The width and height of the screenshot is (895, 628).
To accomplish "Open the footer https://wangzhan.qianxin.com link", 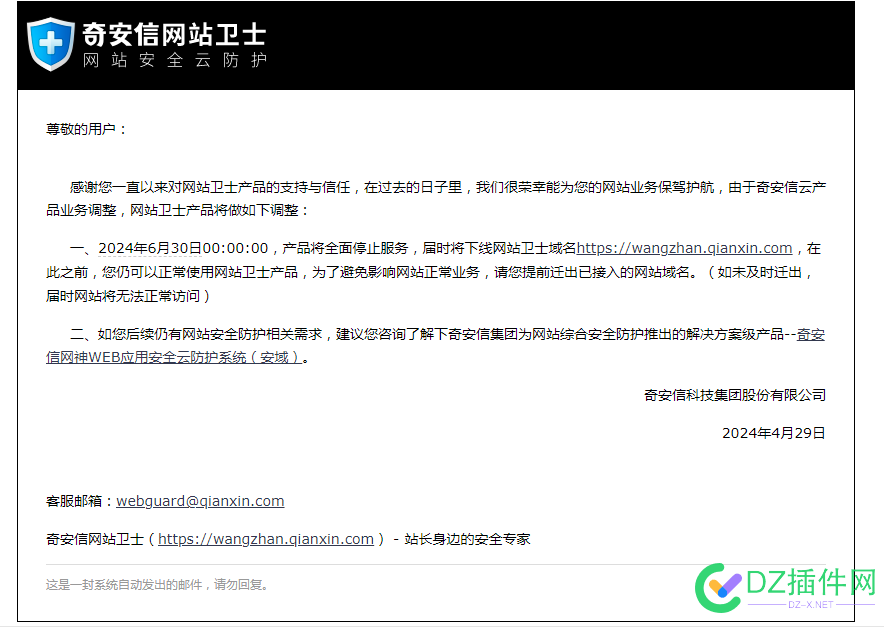I will click(265, 539).
